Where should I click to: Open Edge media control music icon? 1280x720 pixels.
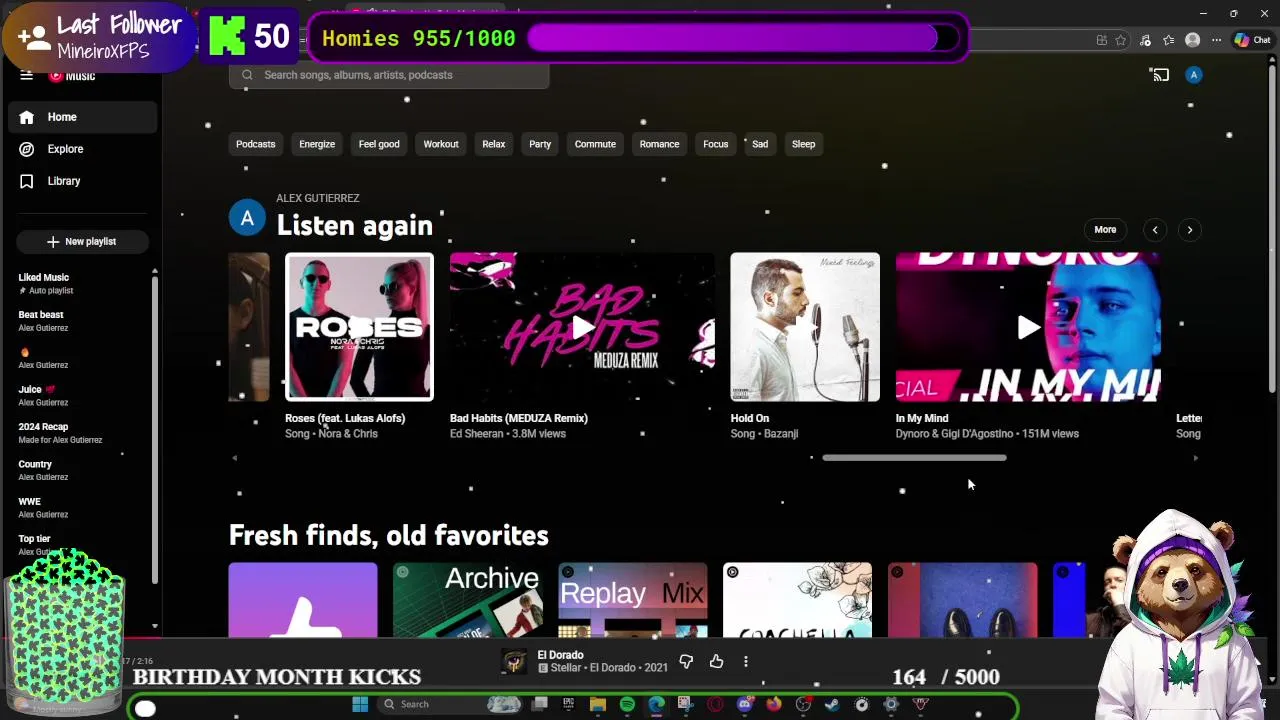point(1145,40)
